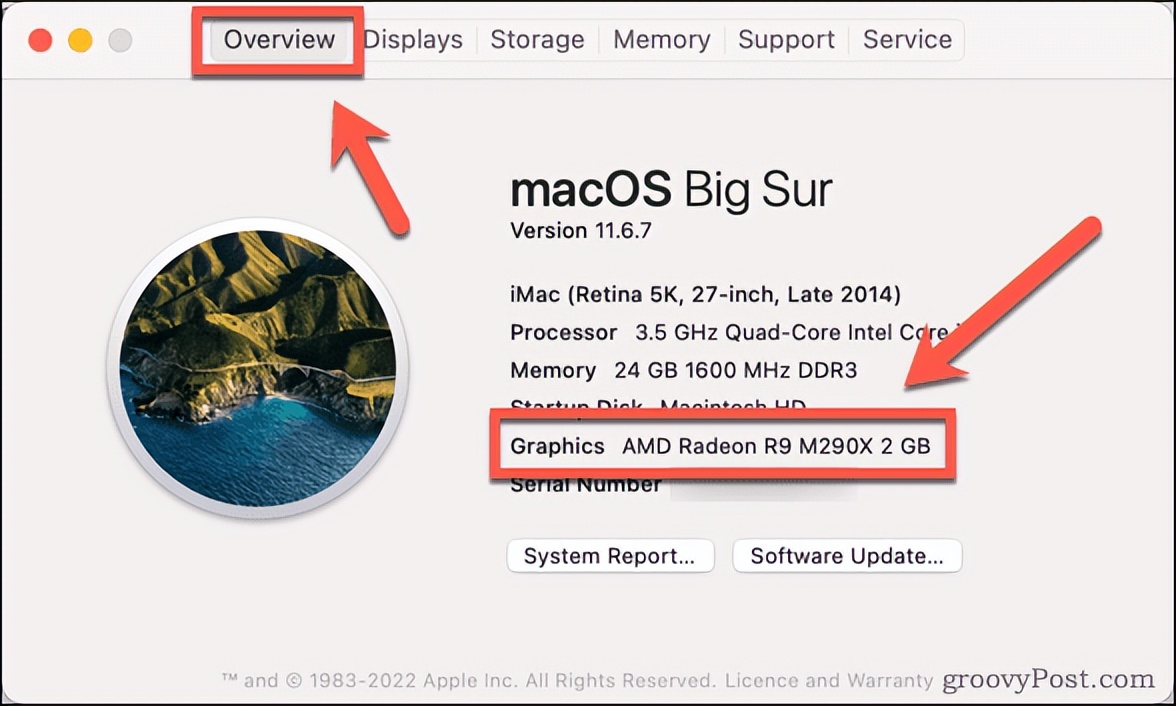Viewport: 1176px width, 706px height.
Task: Switch to the Displays tab
Action: pyautogui.click(x=413, y=40)
